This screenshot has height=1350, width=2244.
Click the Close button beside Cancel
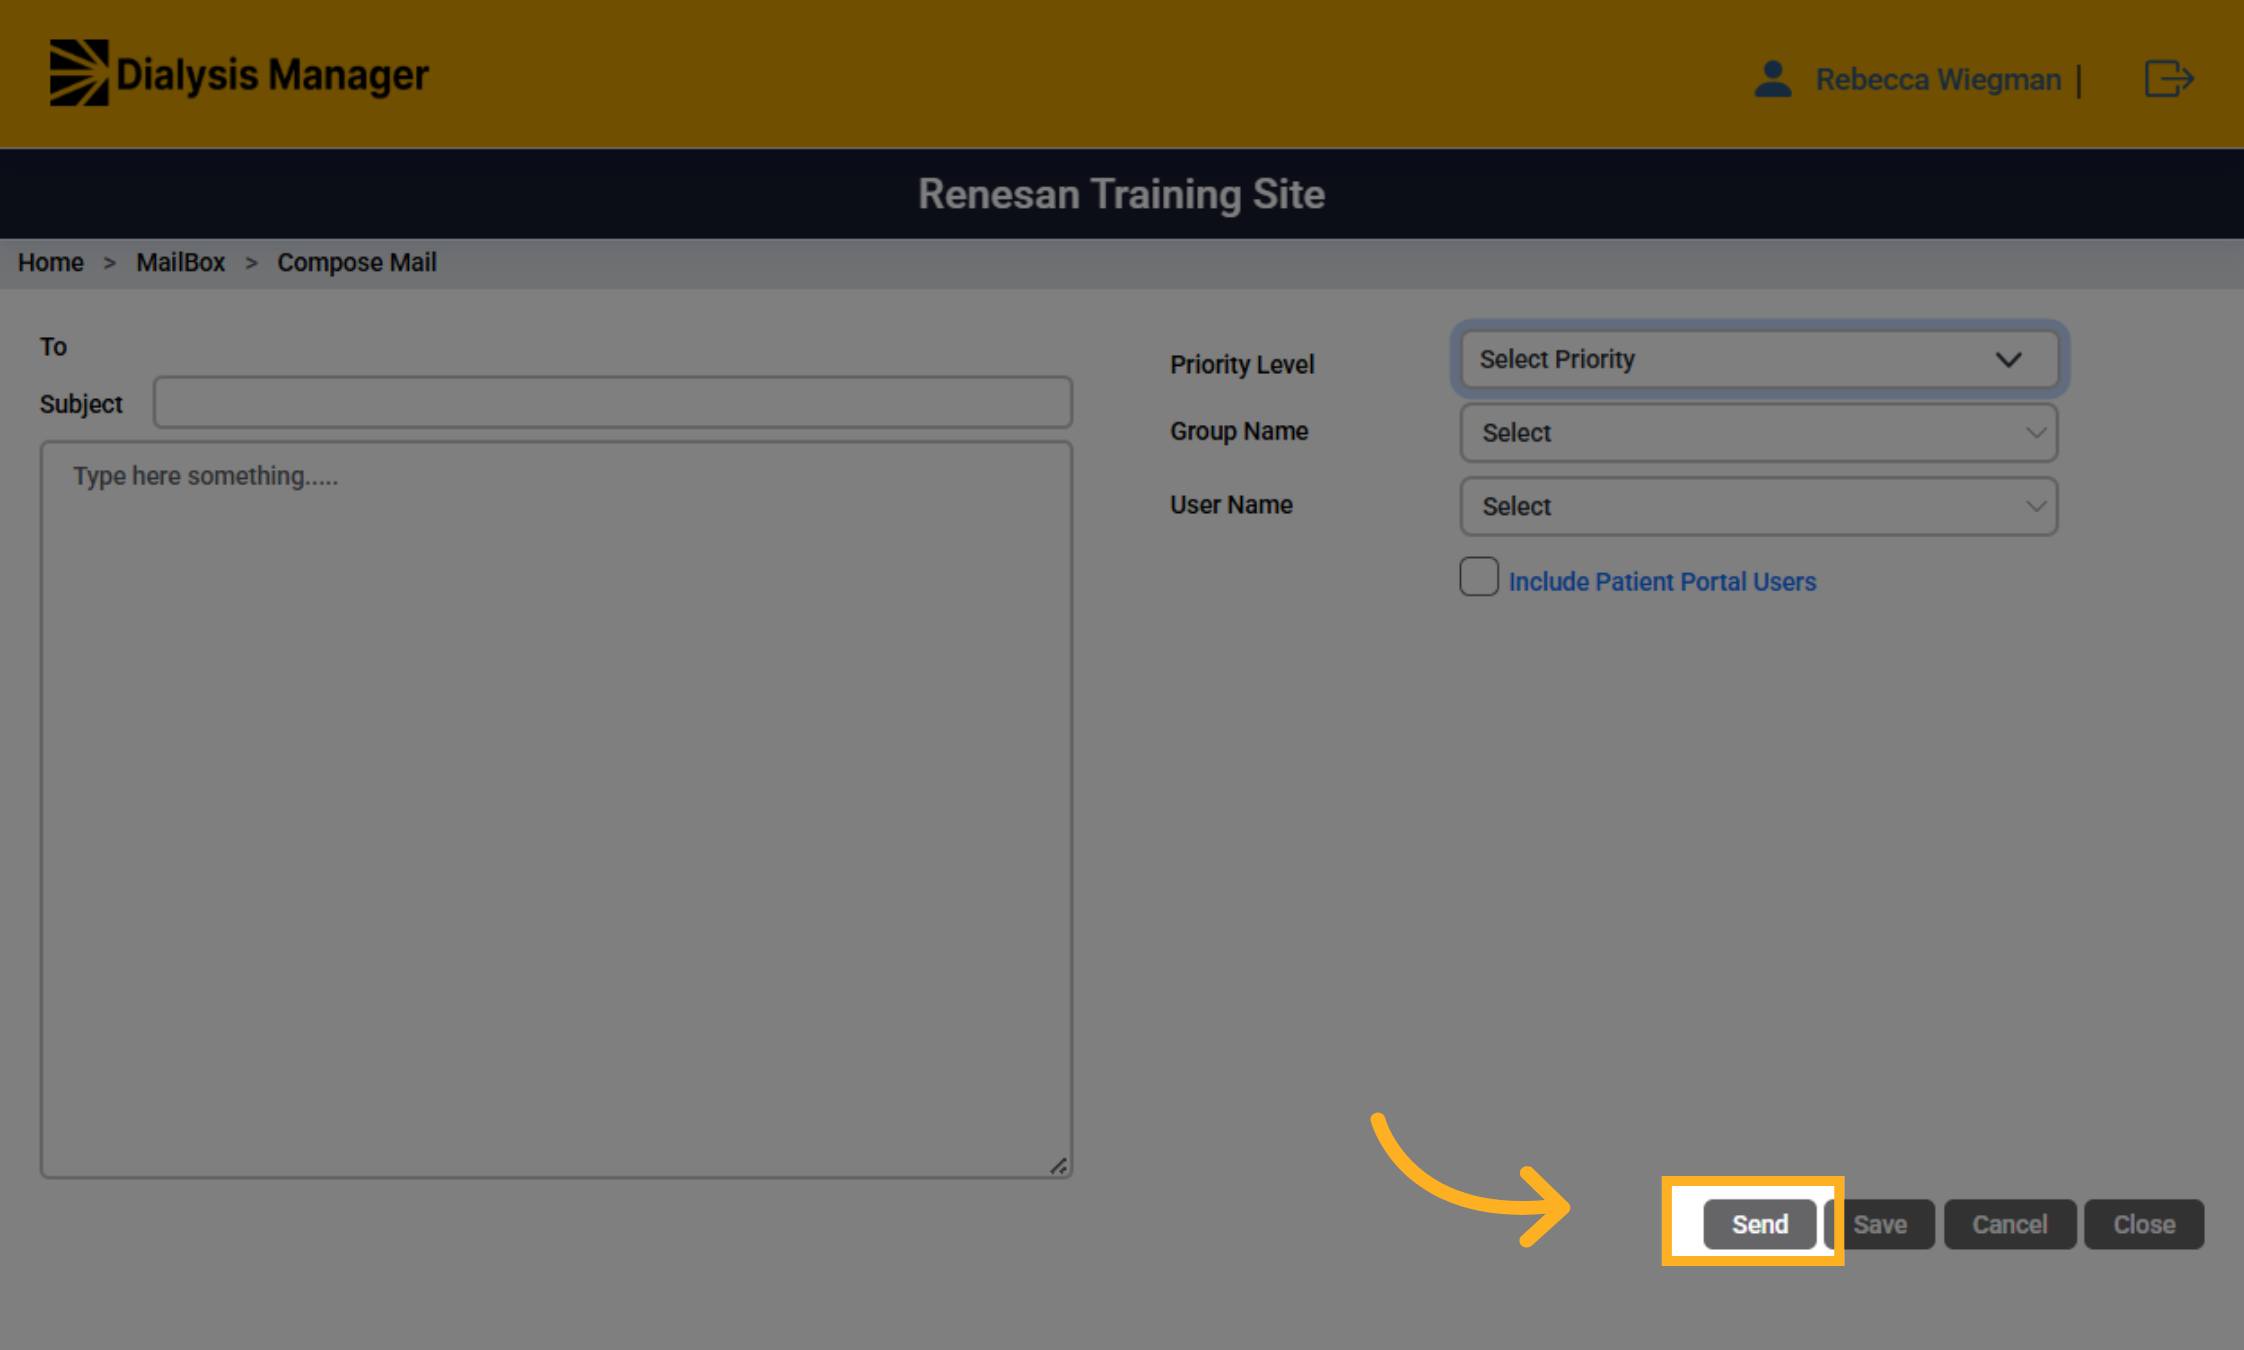point(2144,1224)
